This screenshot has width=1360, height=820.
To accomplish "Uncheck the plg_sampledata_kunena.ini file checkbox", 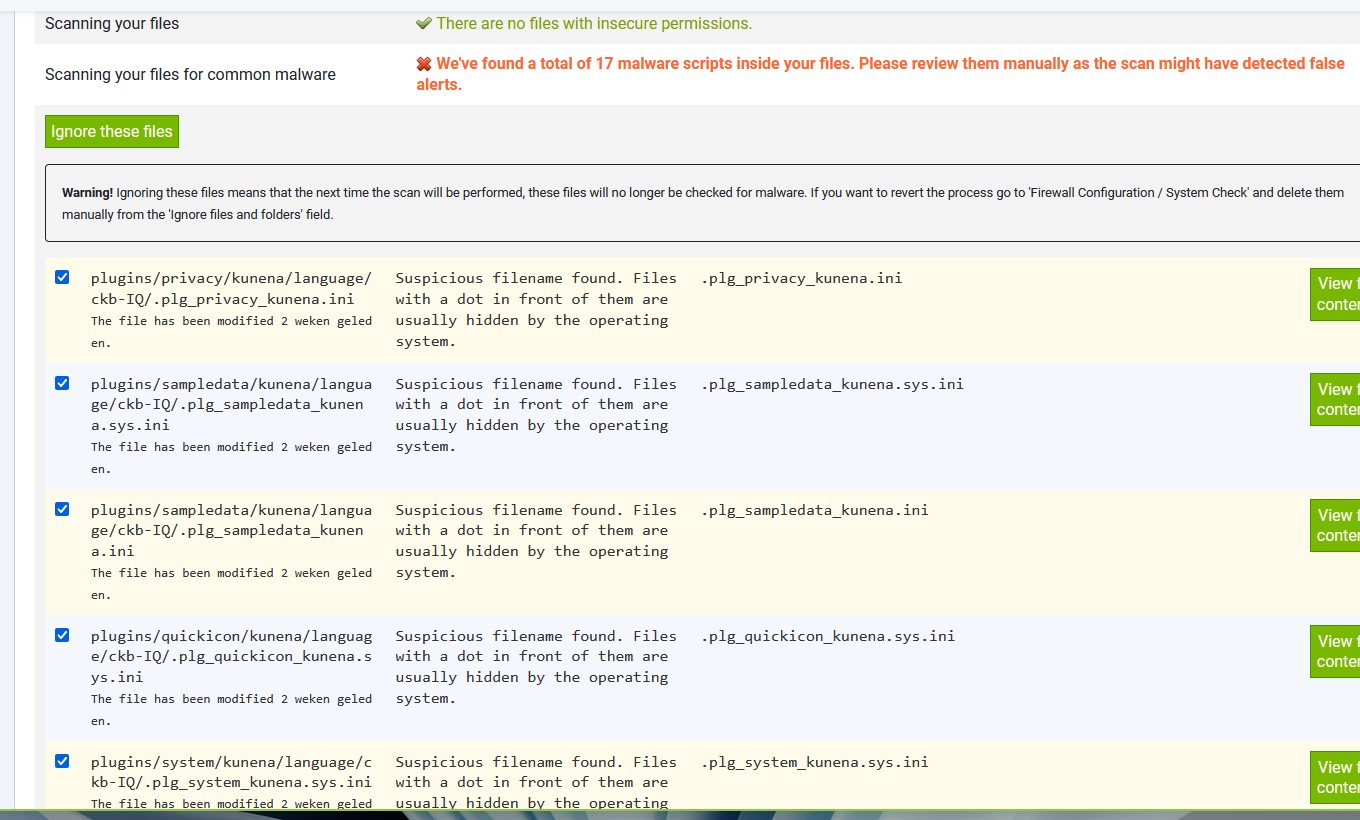I will pos(62,509).
